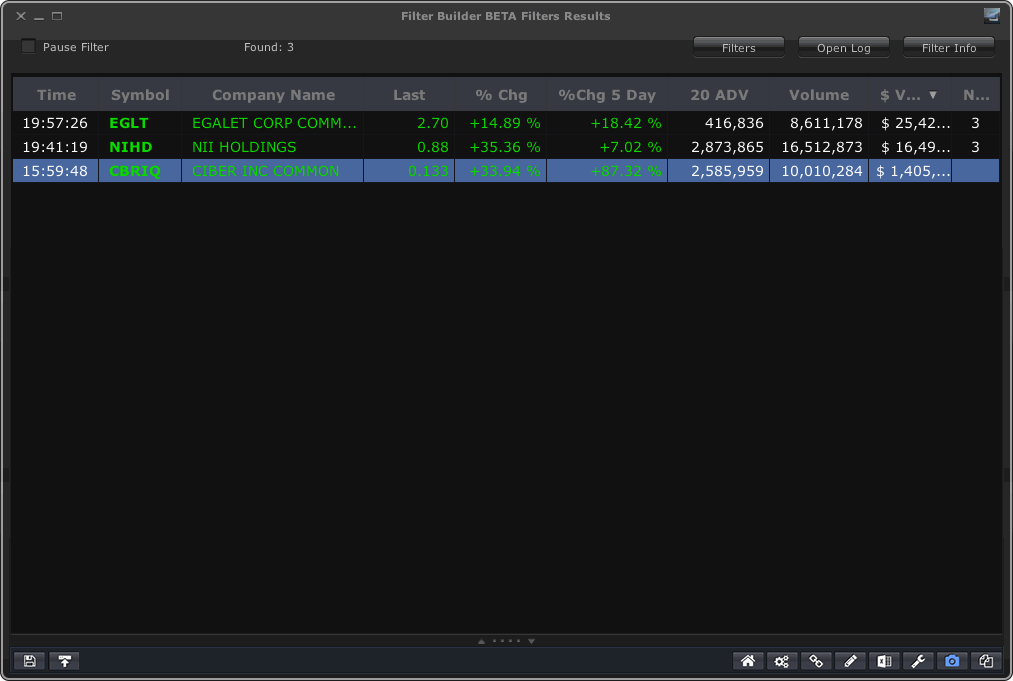
Task: Sort results by the Time column header
Action: tap(56, 94)
